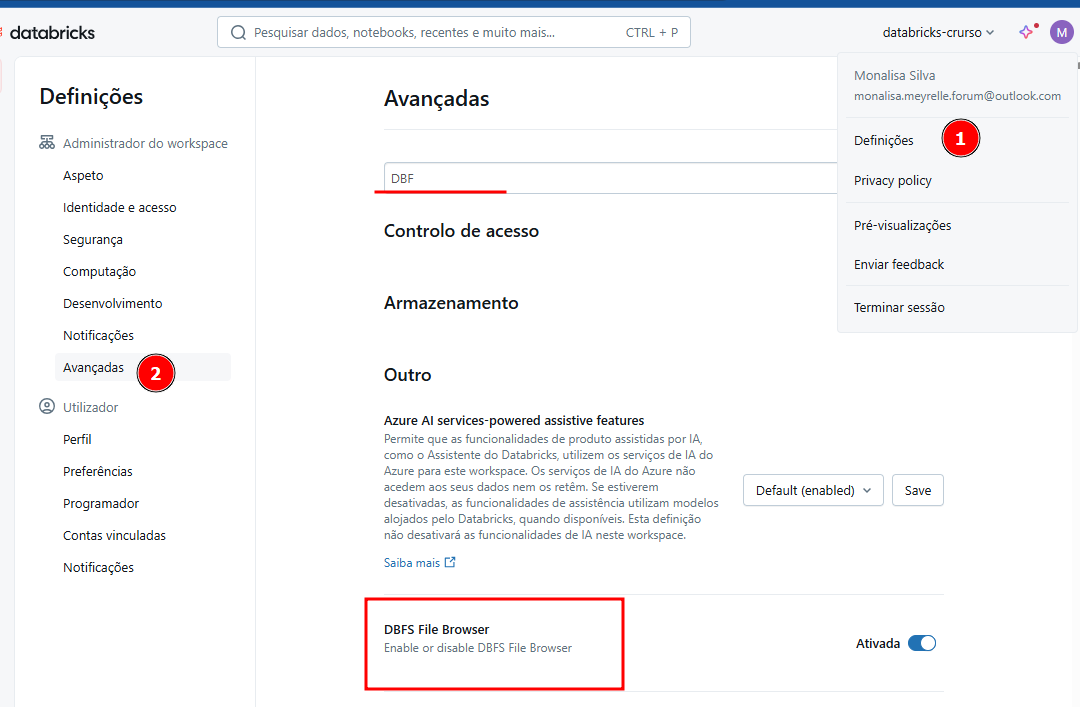The width and height of the screenshot is (1080, 707).
Task: Click the search magnifier icon
Action: pos(238,32)
